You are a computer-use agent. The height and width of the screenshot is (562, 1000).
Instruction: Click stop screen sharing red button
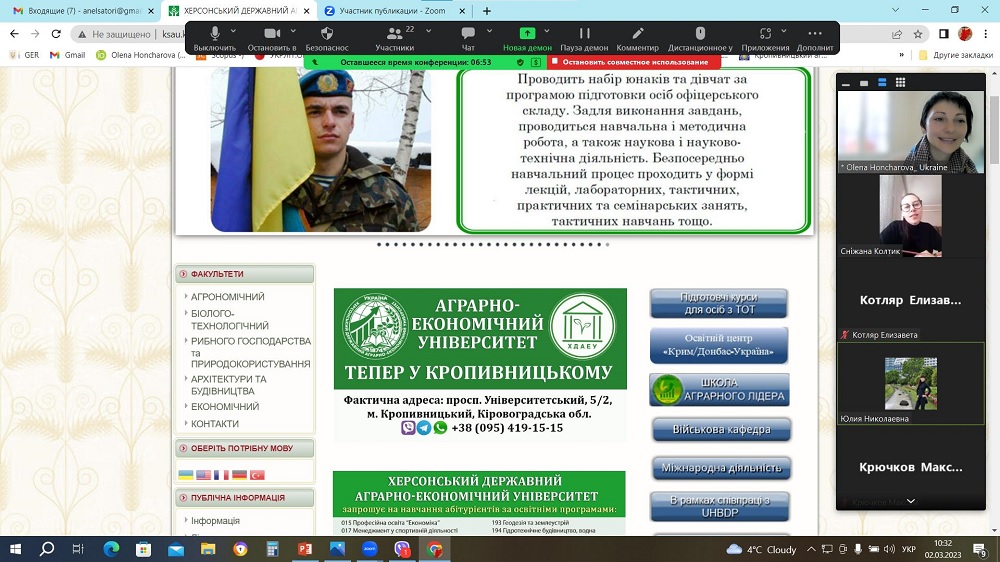pos(634,62)
